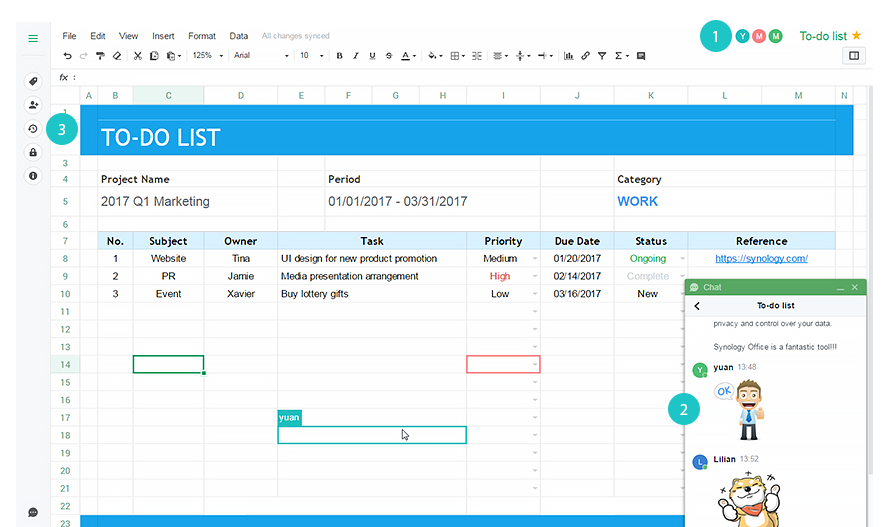Click the insert link toolbar icon
Viewport: 888px width, 527px height.
(x=585, y=56)
